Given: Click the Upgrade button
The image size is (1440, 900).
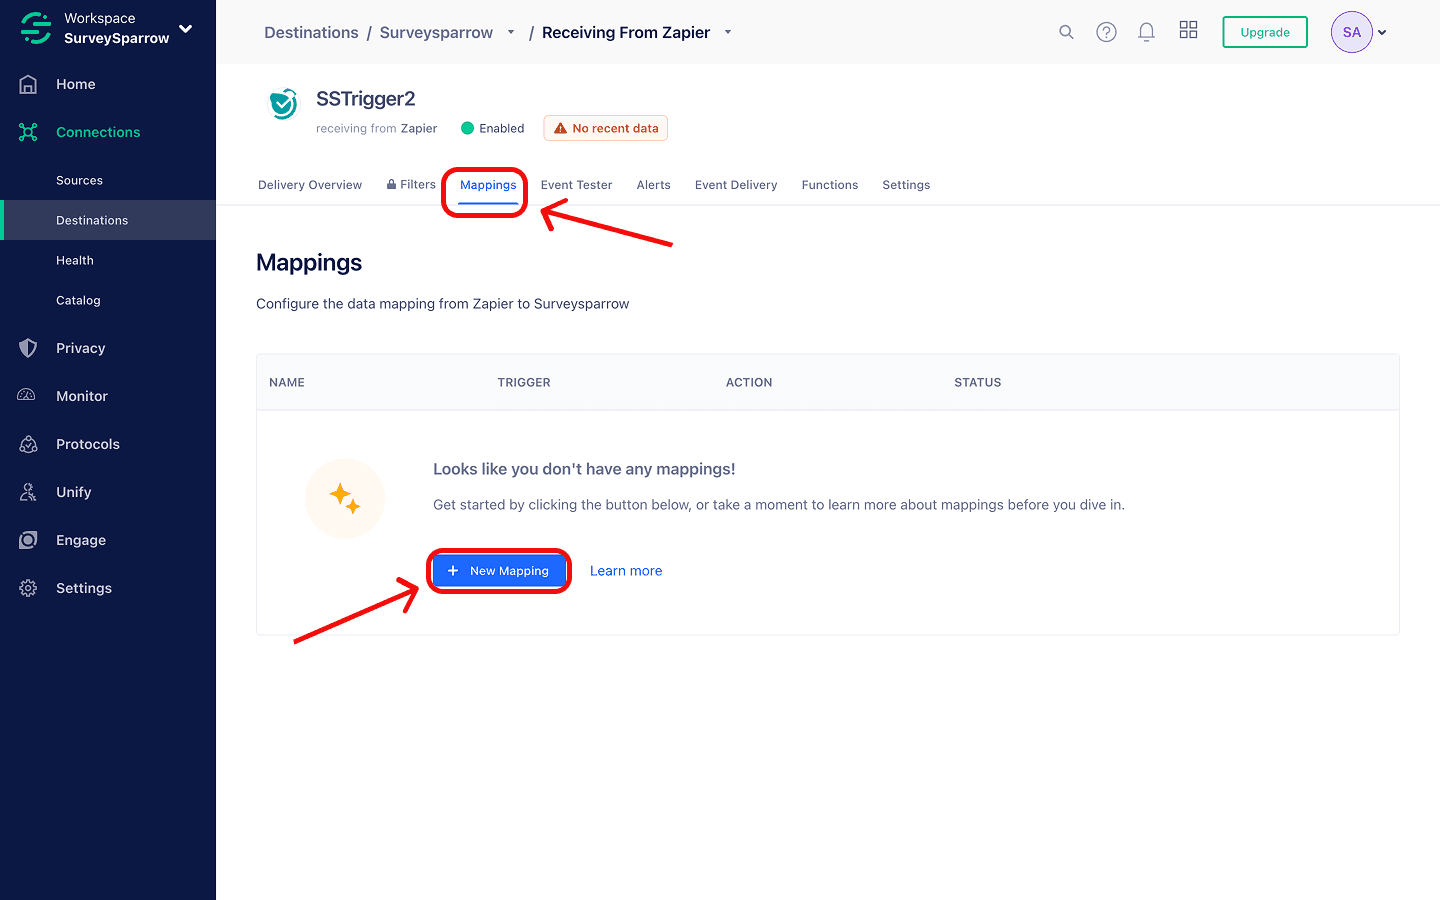Looking at the screenshot, I should (1265, 32).
